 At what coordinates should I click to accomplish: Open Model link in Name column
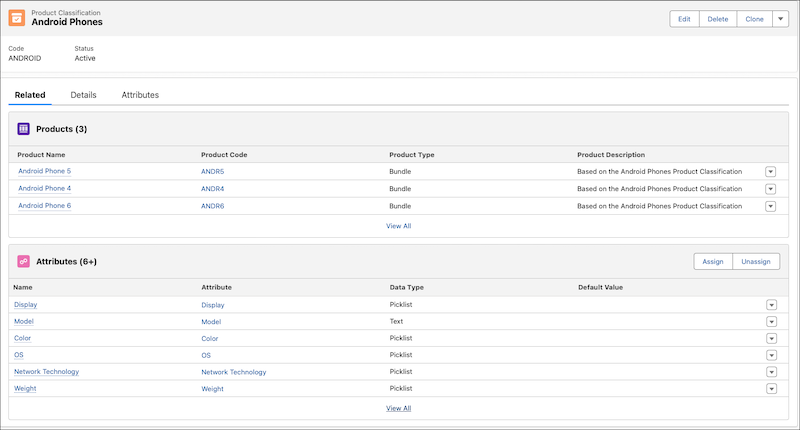(x=23, y=321)
